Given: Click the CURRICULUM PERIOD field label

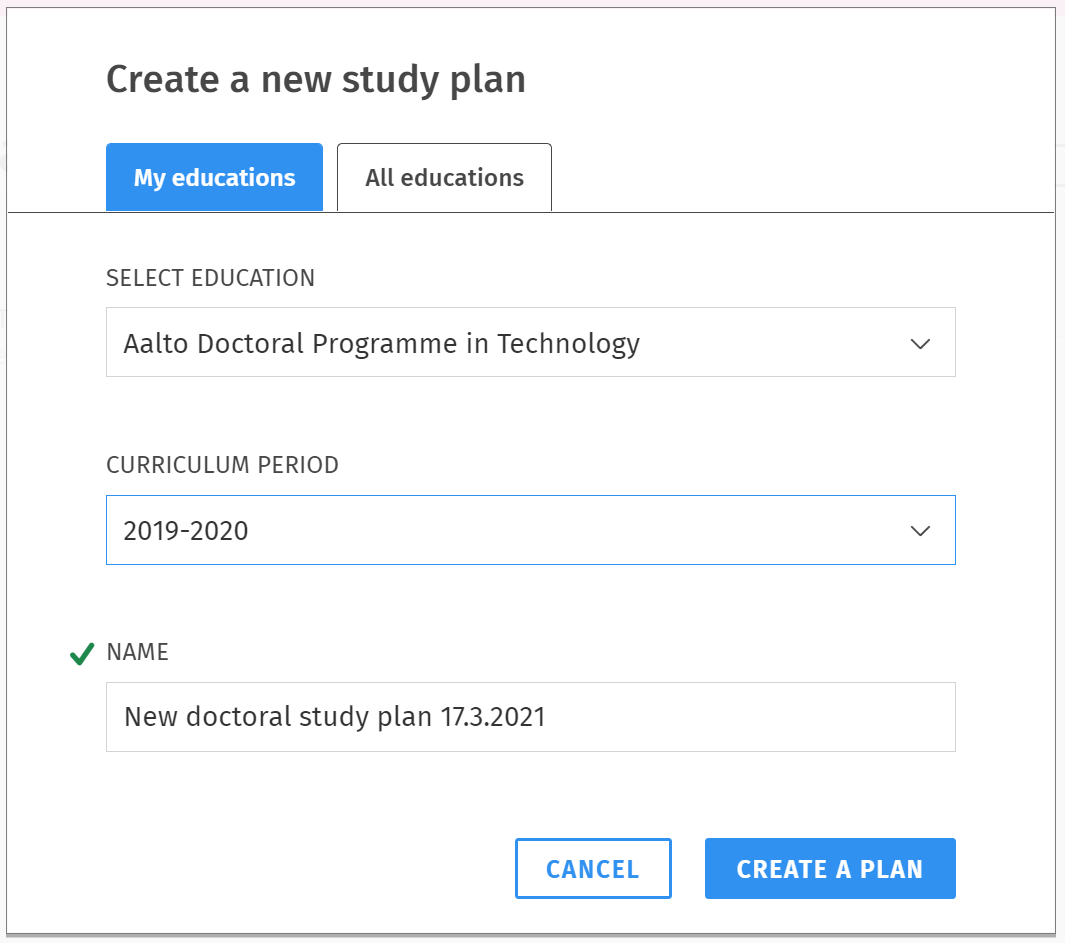Looking at the screenshot, I should (x=222, y=465).
